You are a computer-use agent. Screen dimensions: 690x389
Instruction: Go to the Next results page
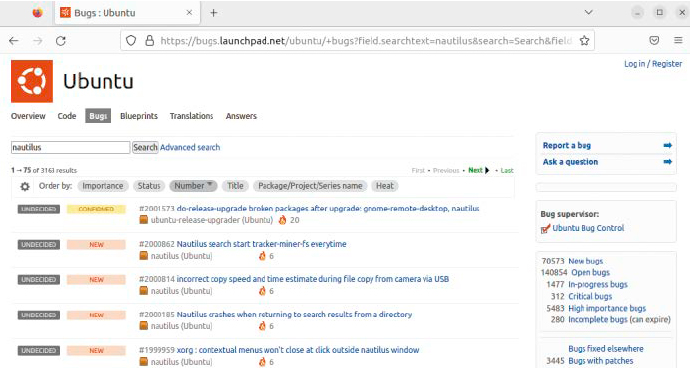(478, 170)
